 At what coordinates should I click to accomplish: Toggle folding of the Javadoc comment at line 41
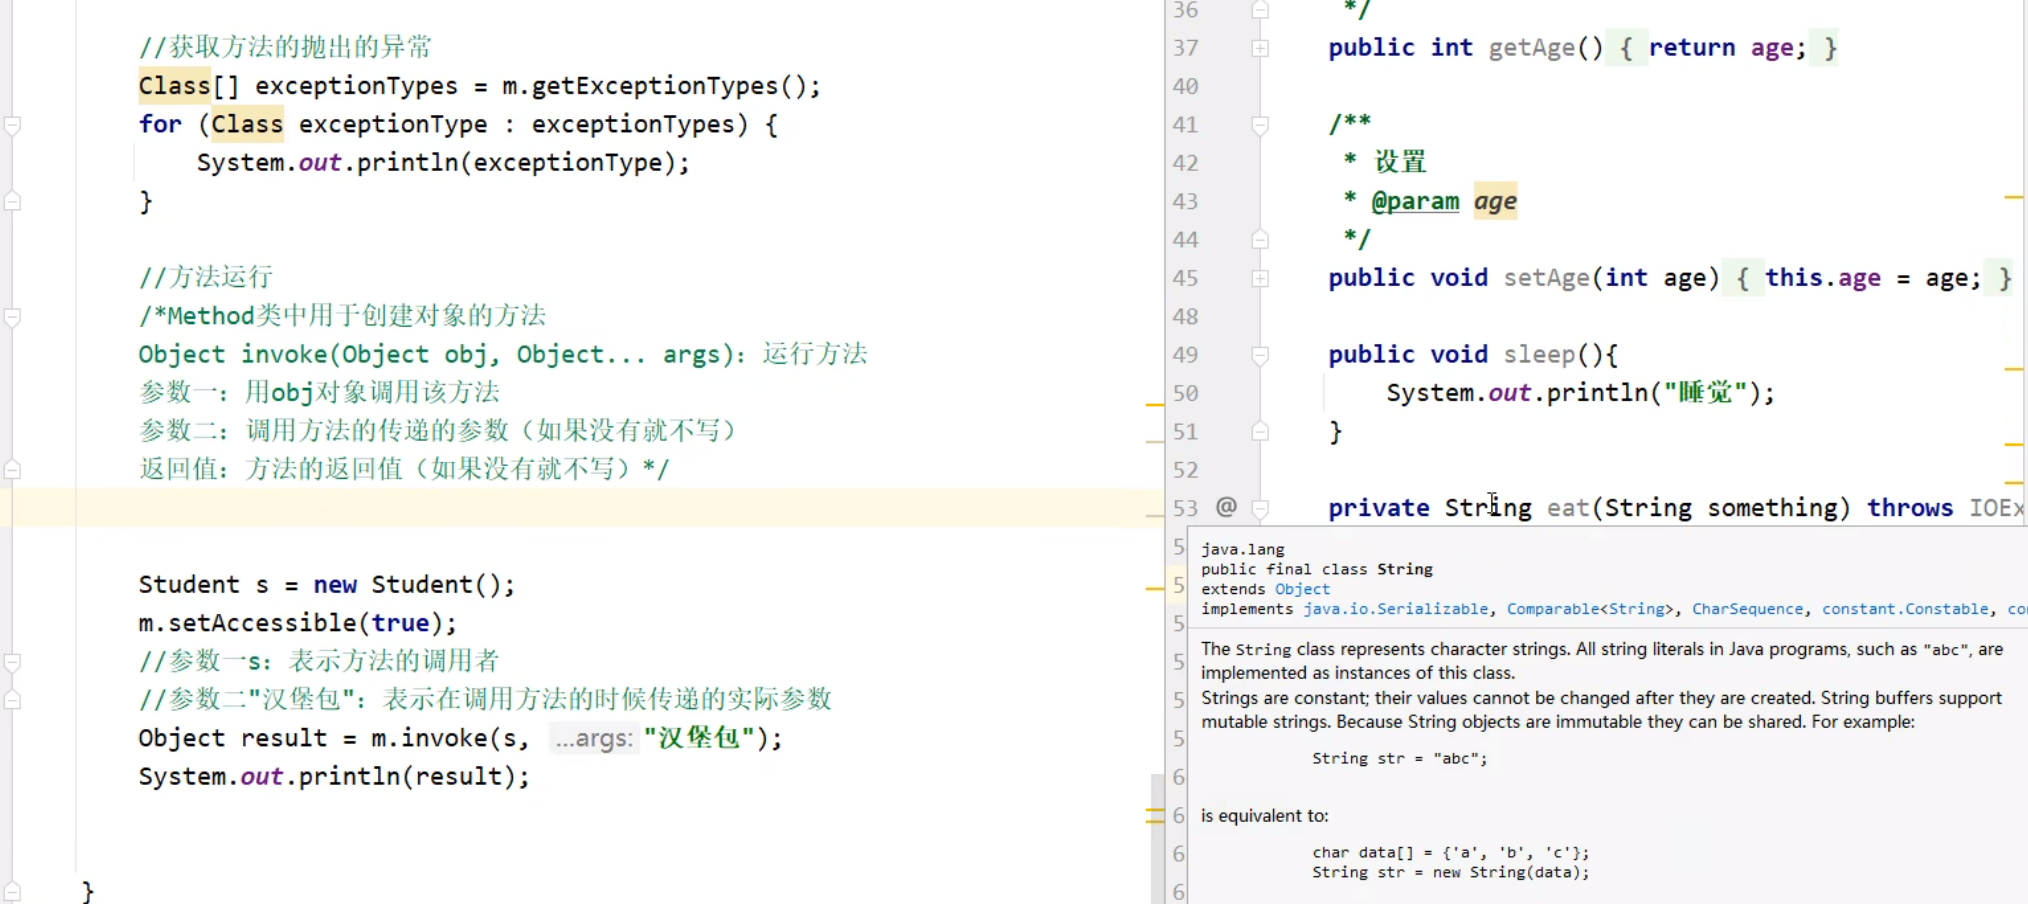[x=1259, y=124]
